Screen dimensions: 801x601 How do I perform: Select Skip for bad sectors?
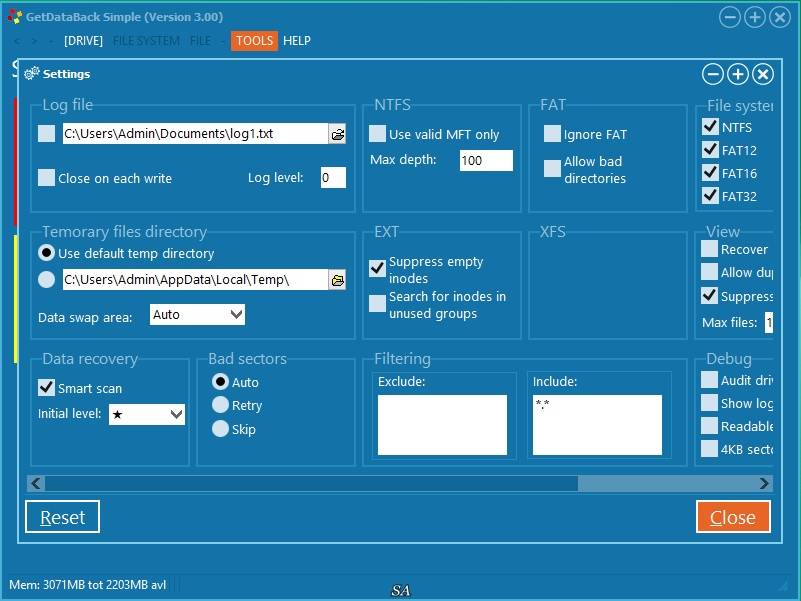(220, 428)
